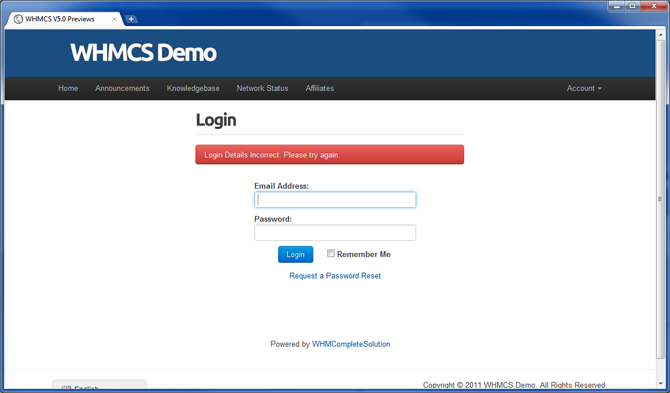The image size is (670, 393).
Task: Click the blue Login button
Action: [295, 254]
